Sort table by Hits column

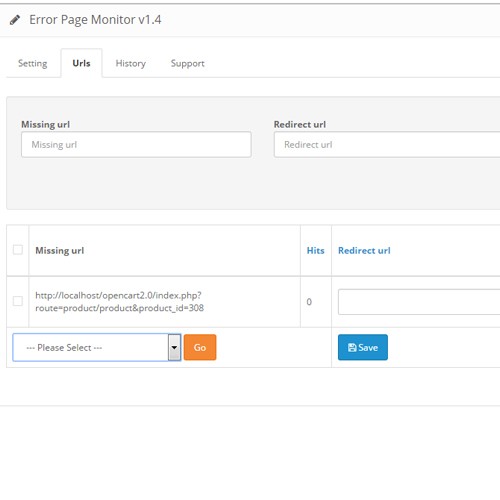(x=315, y=251)
